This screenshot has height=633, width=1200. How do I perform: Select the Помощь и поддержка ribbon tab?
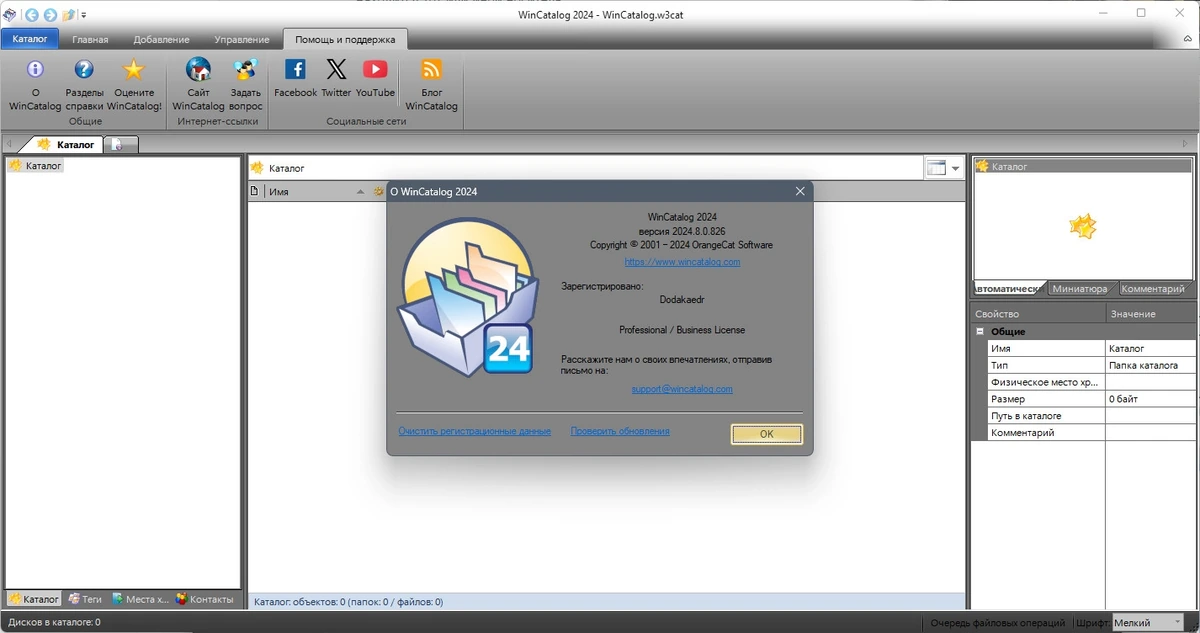coord(345,39)
